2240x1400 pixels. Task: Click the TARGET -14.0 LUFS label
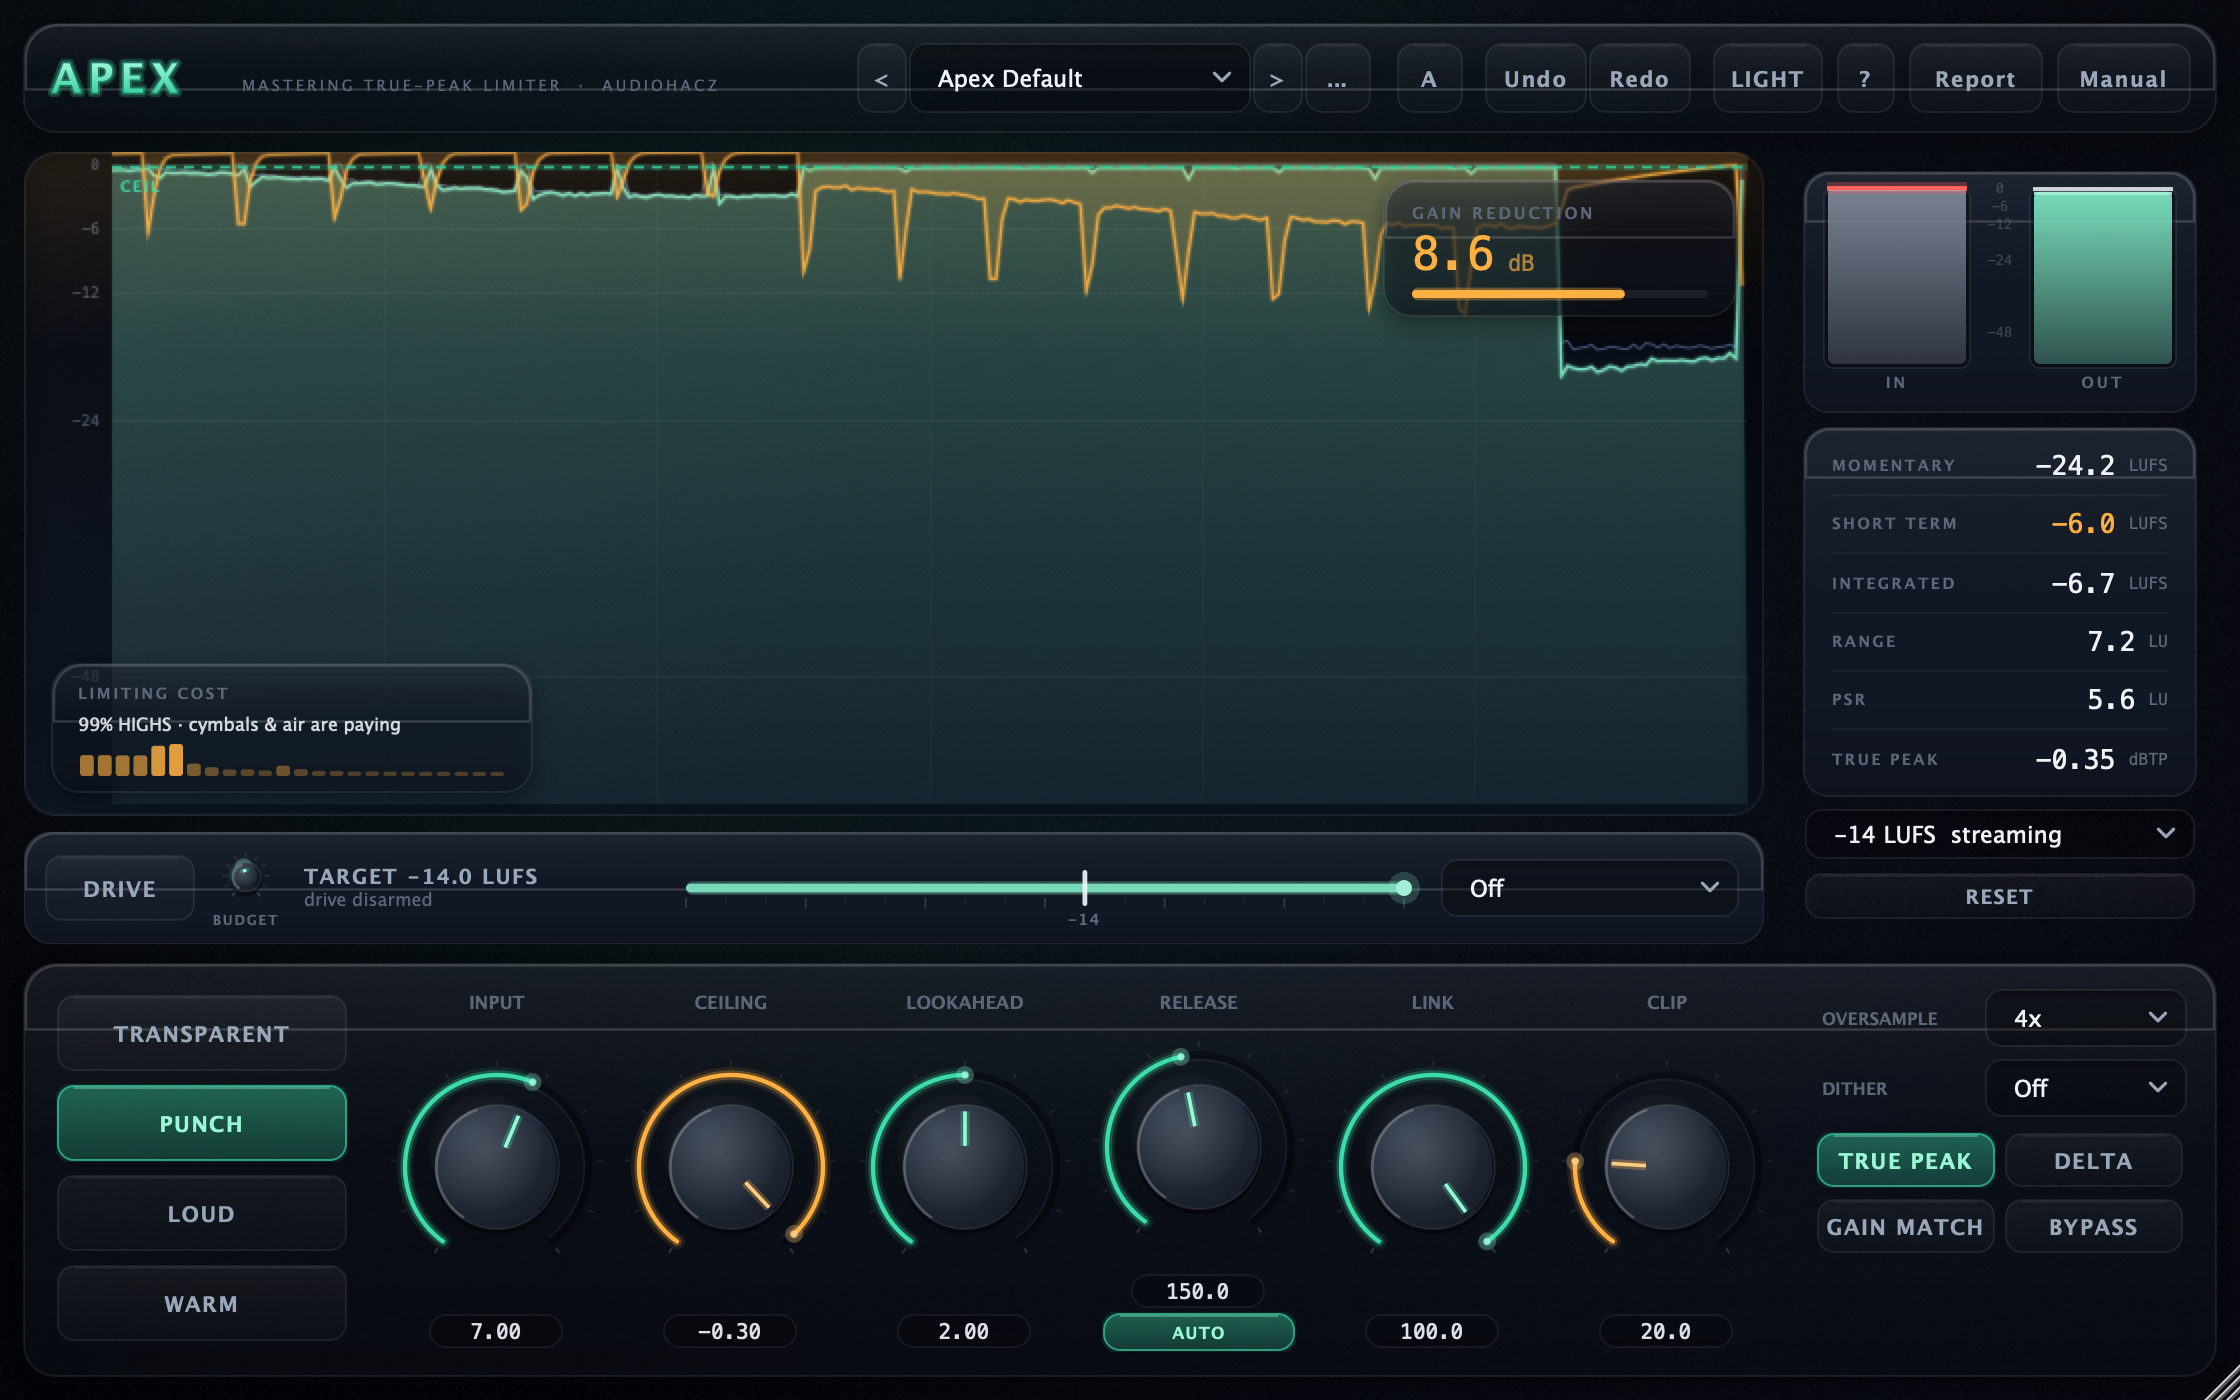coord(421,876)
